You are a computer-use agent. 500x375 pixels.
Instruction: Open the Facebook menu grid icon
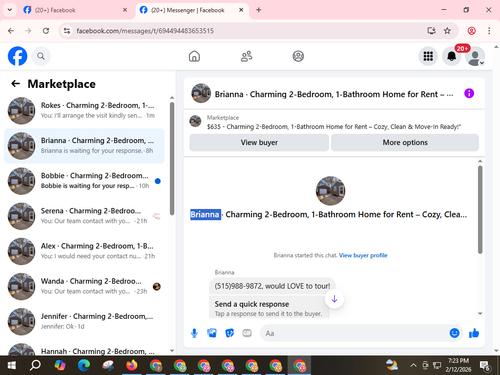tap(428, 56)
